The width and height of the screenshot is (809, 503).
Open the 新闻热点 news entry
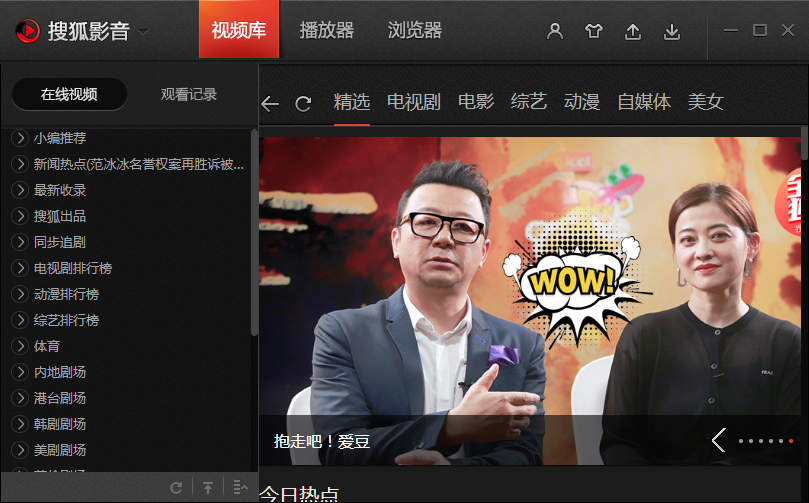click(x=138, y=164)
